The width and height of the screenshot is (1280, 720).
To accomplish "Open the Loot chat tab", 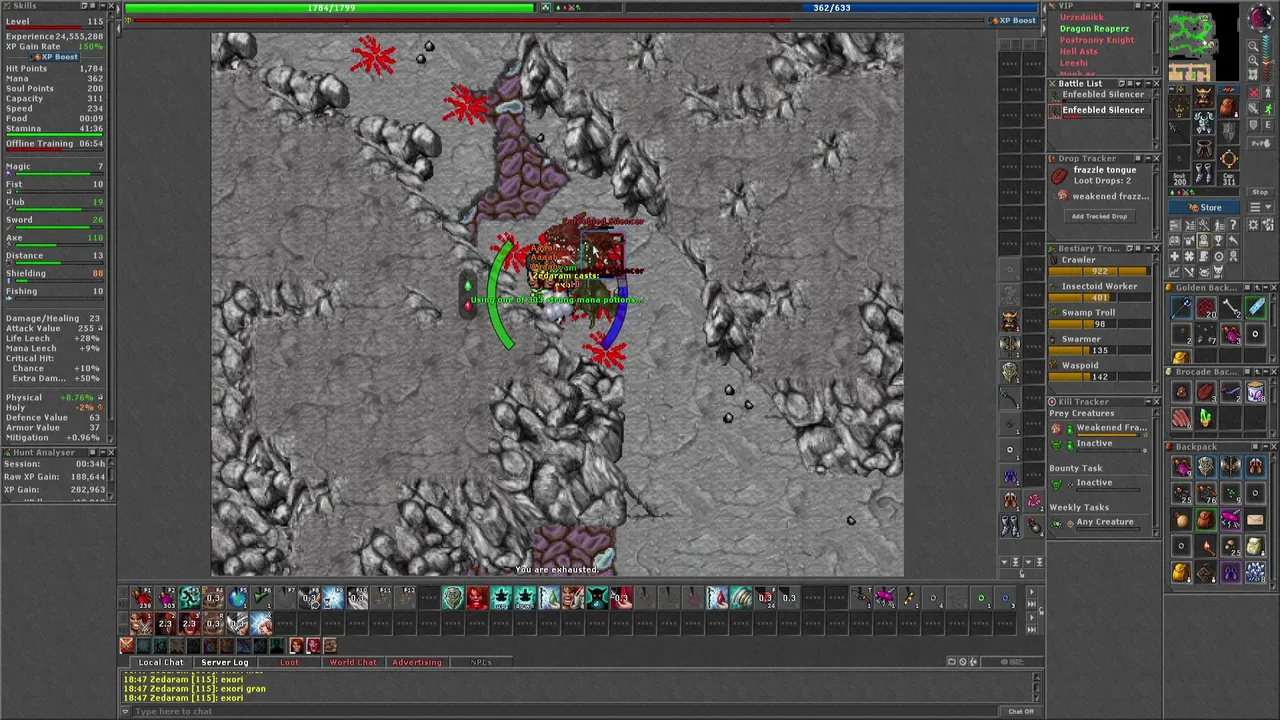I will click(289, 662).
